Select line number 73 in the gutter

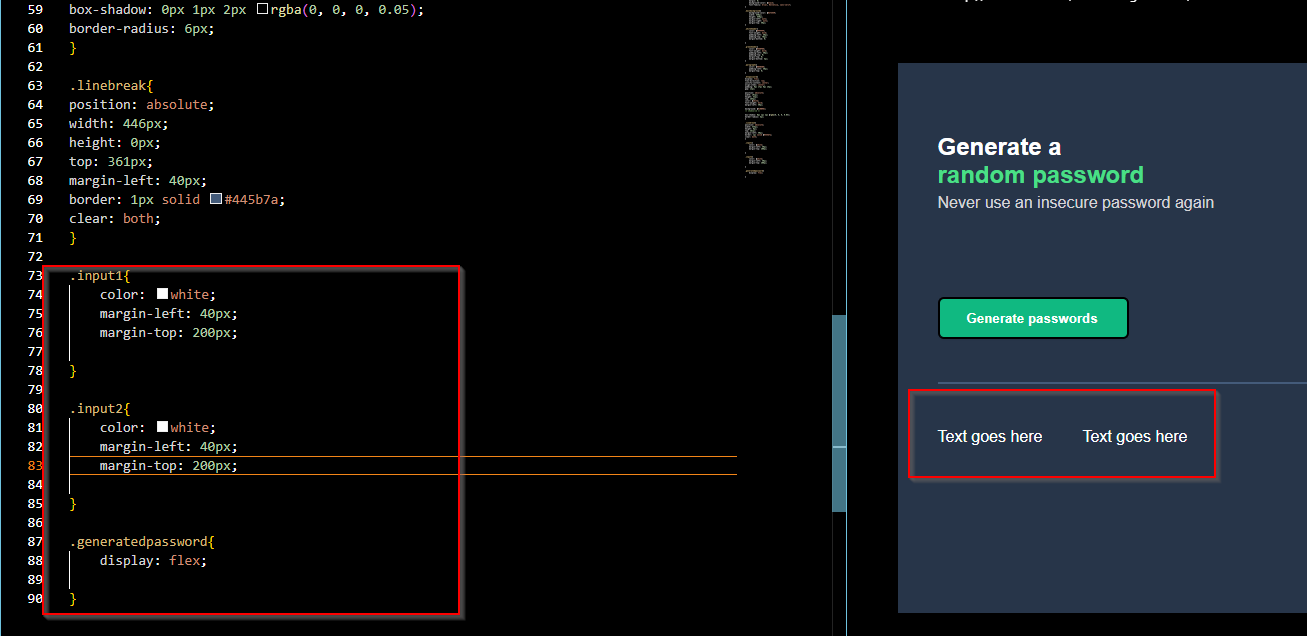(x=35, y=275)
